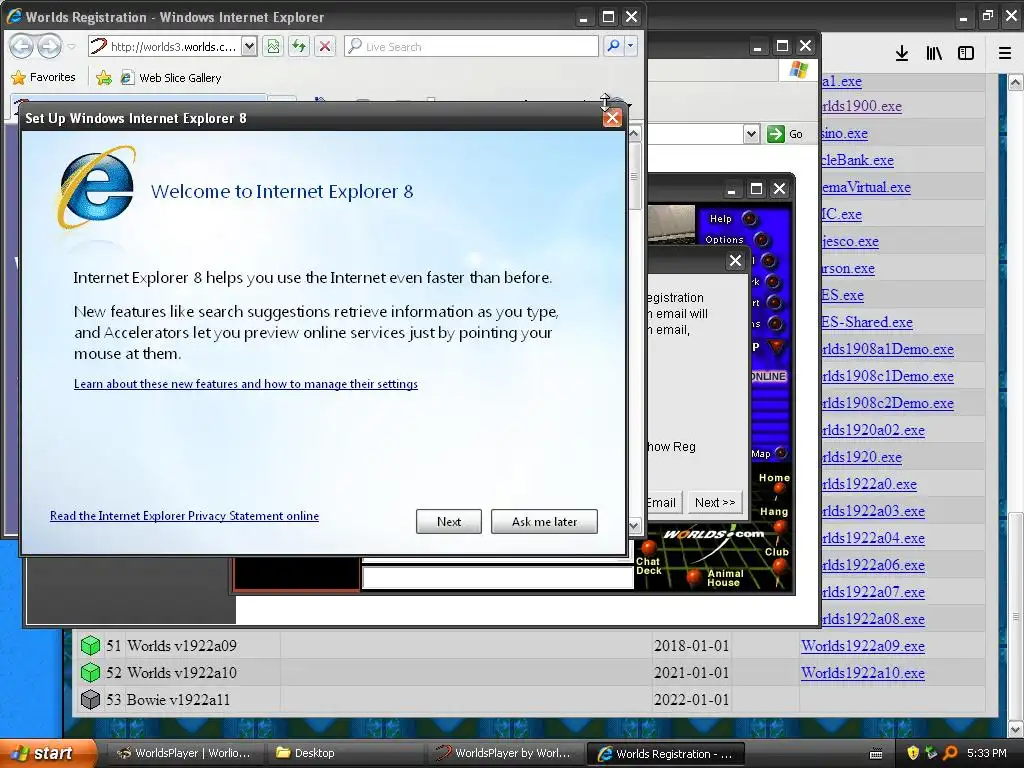Viewport: 1024px width, 768px height.
Task: Click the link ending in 1920a02.exe
Action: [x=873, y=430]
